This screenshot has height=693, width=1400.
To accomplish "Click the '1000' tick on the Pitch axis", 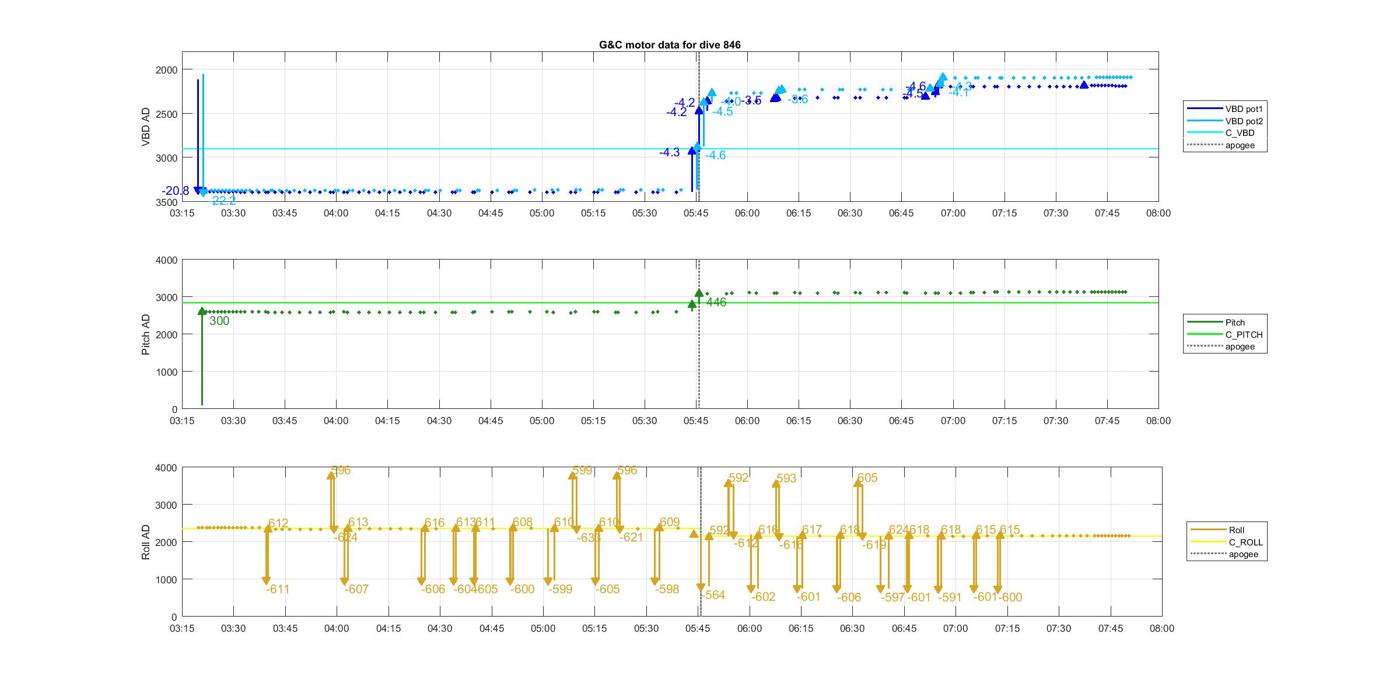I will coord(166,372).
